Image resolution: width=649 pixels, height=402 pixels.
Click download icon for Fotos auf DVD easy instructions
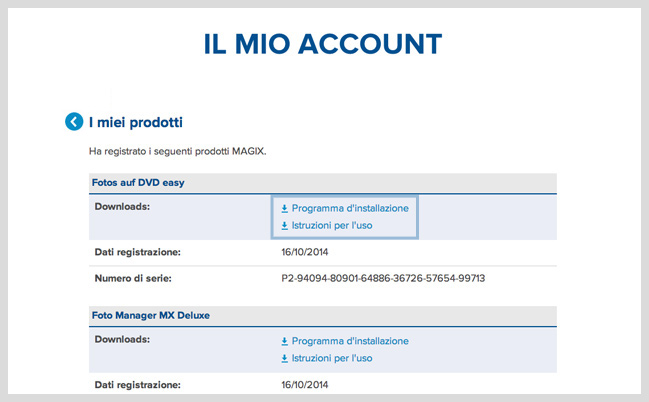(x=284, y=226)
